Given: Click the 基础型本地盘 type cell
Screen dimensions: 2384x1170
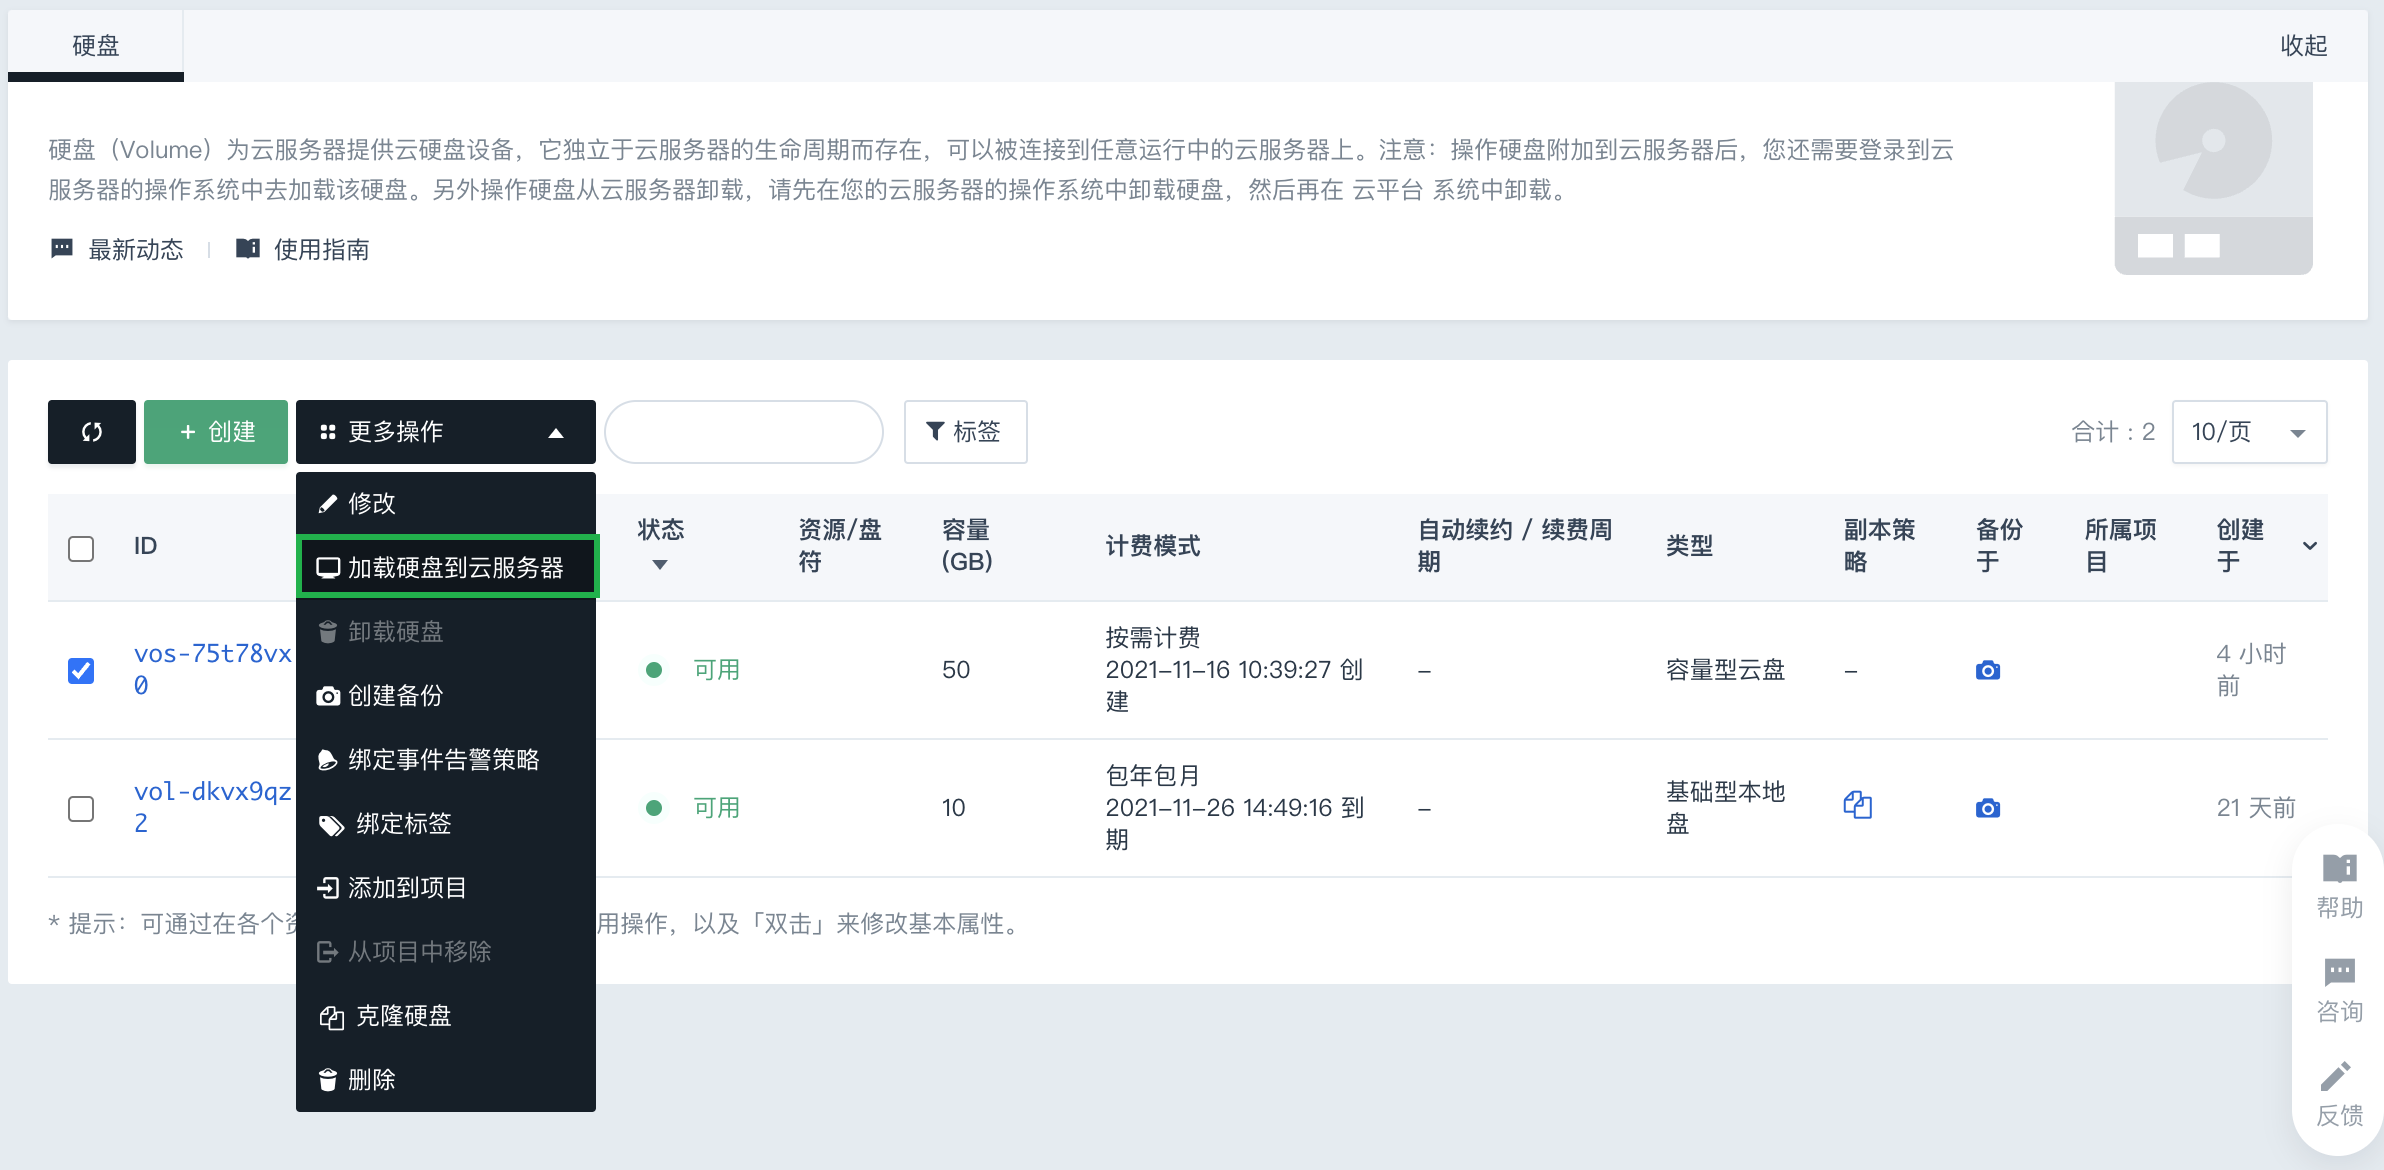Looking at the screenshot, I should click(x=1725, y=807).
